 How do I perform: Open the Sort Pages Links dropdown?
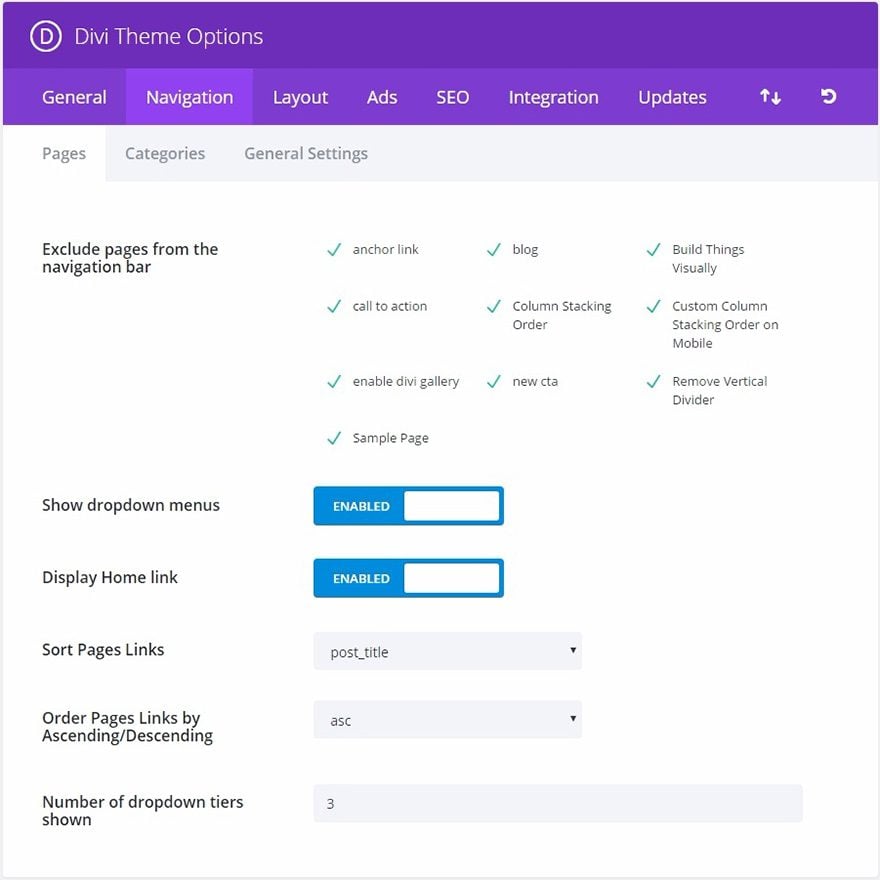click(x=447, y=651)
